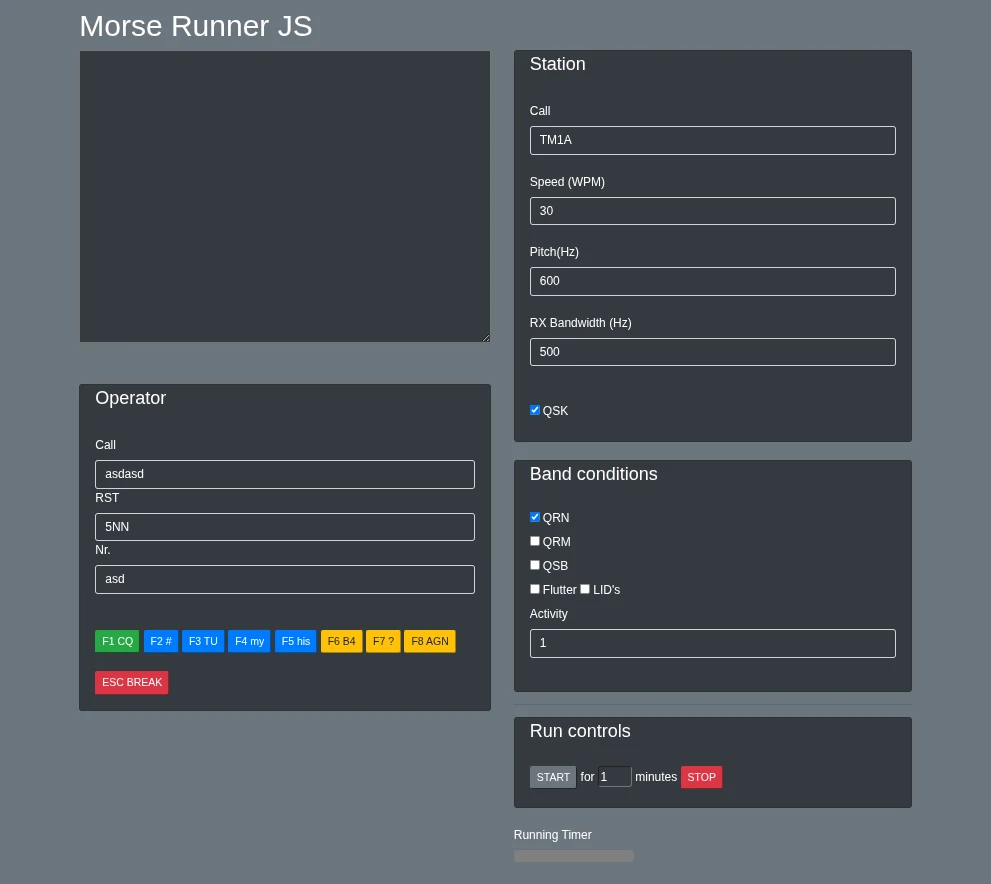Focus the Nr. input field
991x884 pixels.
pos(284,579)
